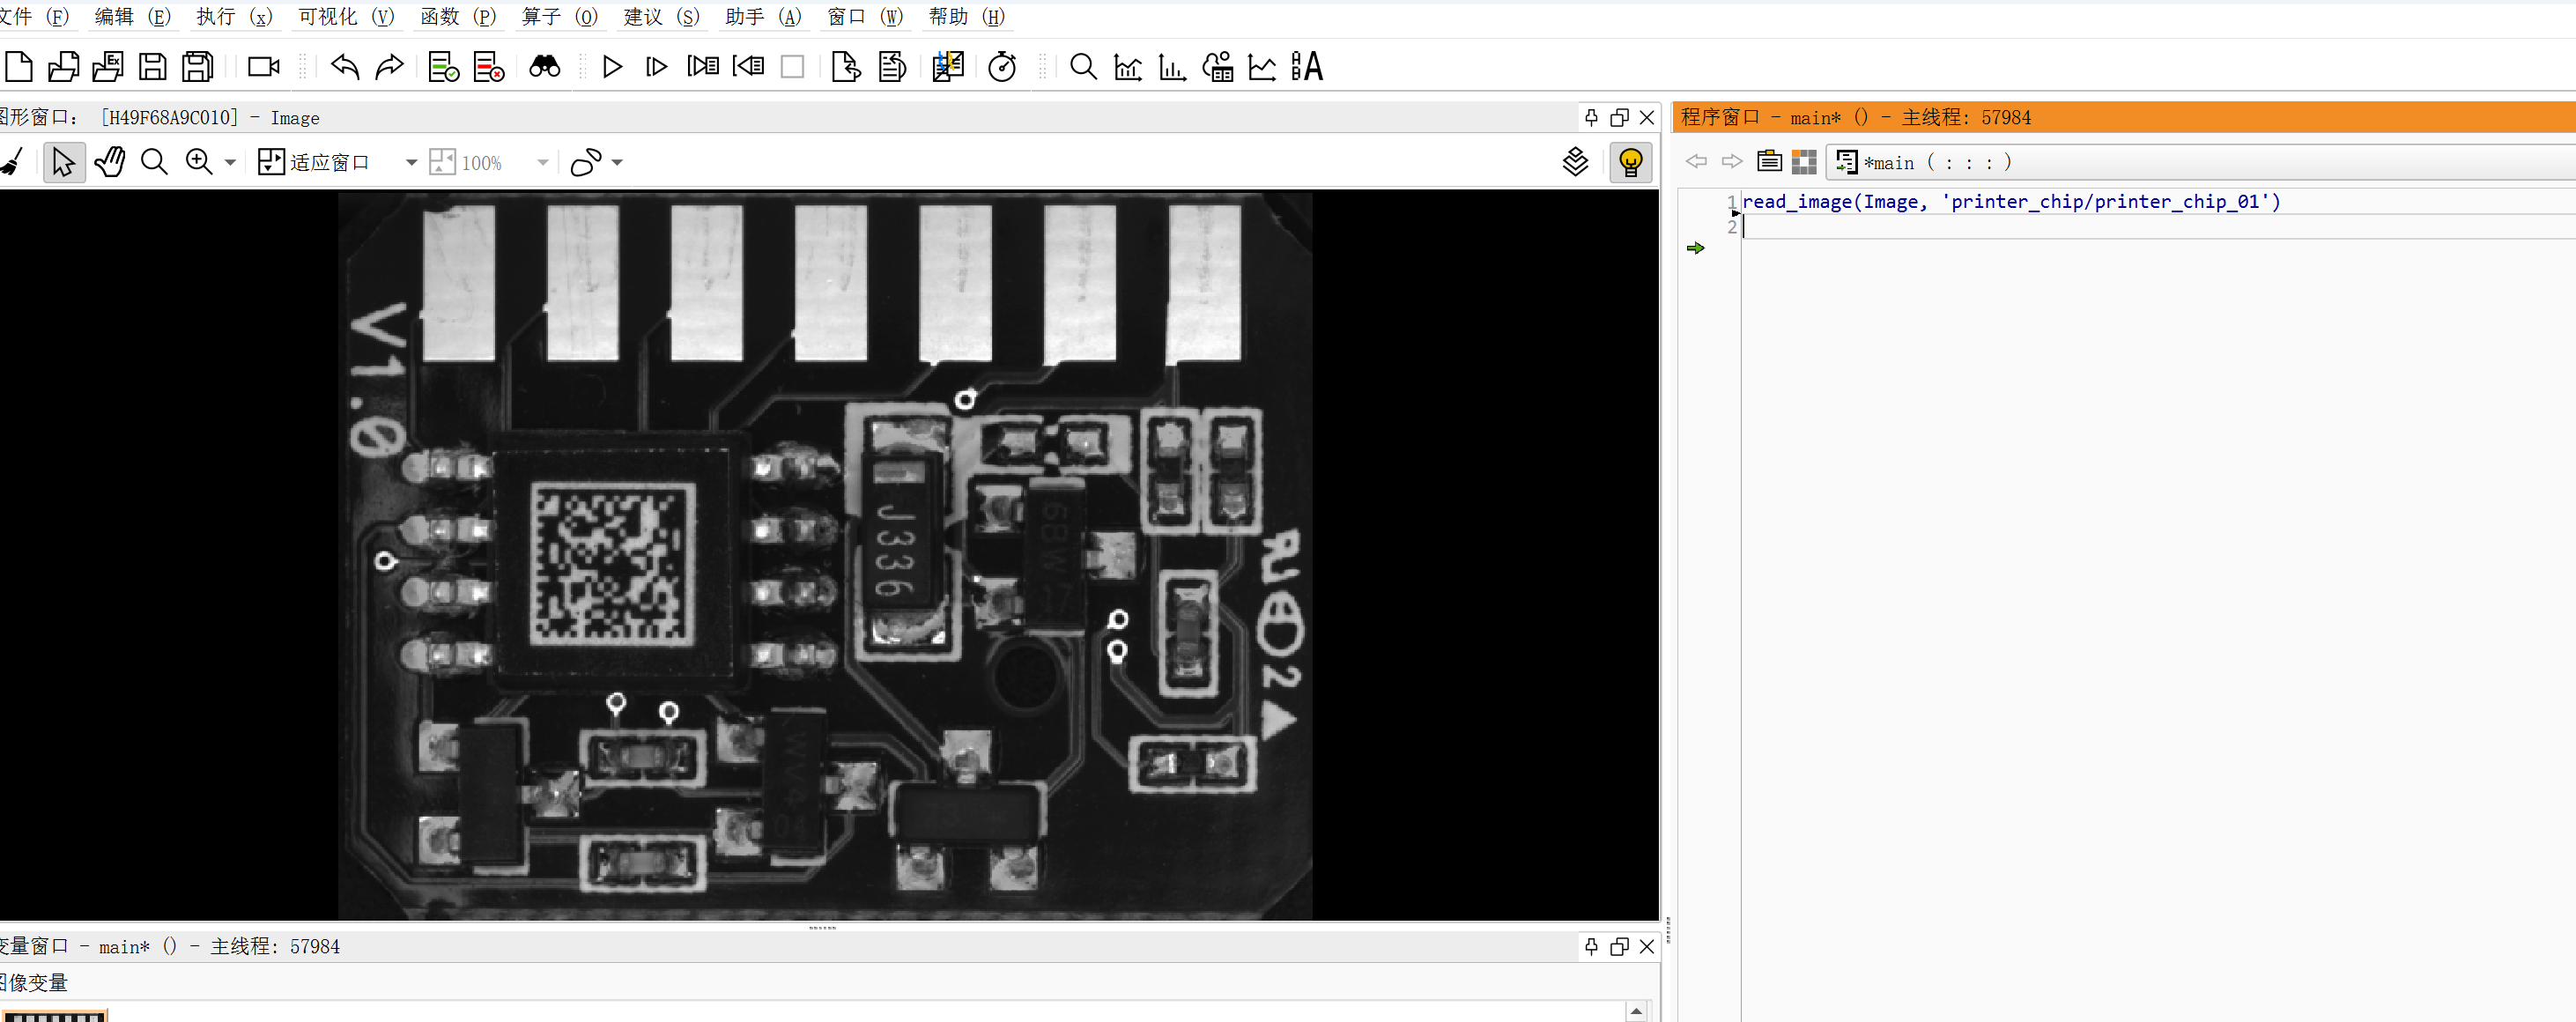Screen dimensions: 2576x1022
Task: Click the undo arrow button
Action: pos(345,67)
